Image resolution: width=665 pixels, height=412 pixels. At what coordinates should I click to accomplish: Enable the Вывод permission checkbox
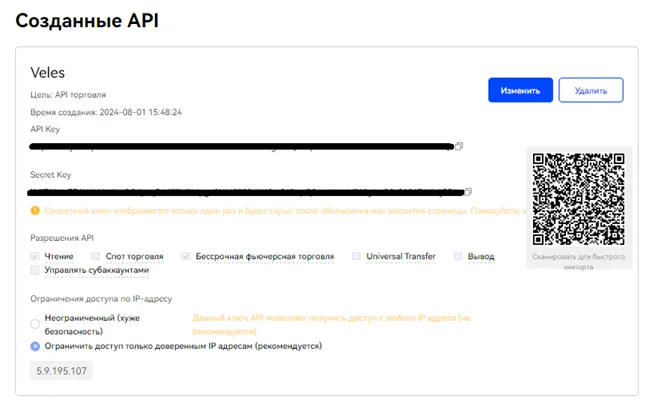[459, 256]
